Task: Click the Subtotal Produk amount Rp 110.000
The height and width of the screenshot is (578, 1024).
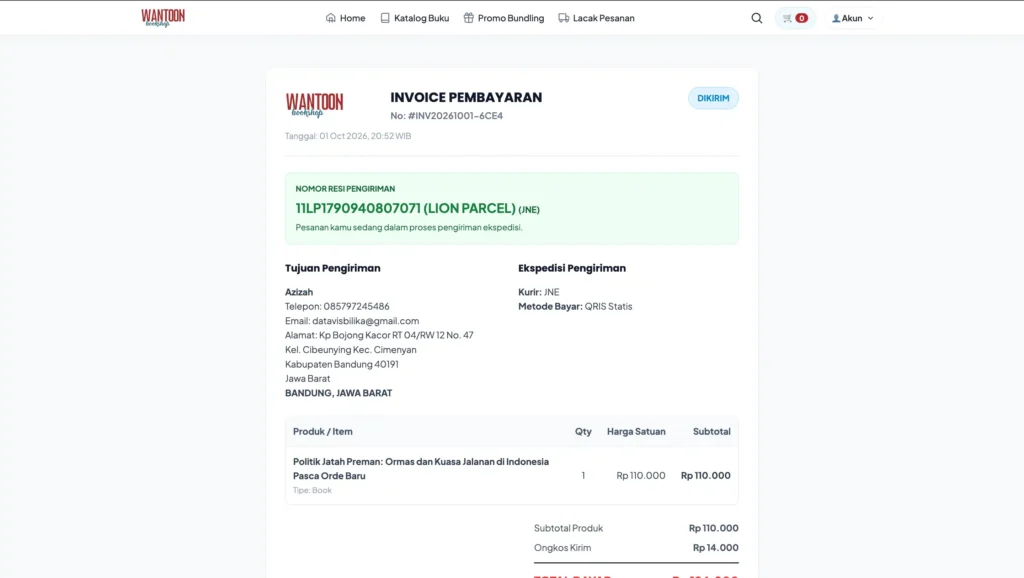Action: click(714, 528)
